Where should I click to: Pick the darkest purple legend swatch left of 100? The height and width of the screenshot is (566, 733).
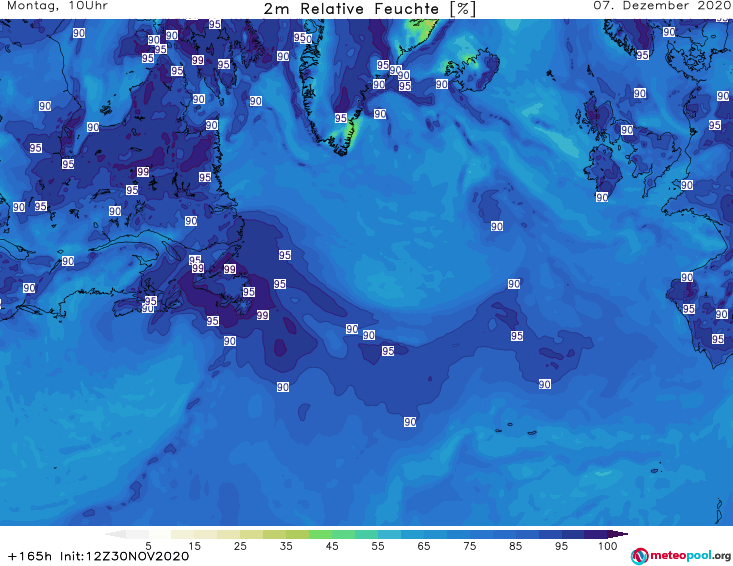pyautogui.click(x=596, y=534)
